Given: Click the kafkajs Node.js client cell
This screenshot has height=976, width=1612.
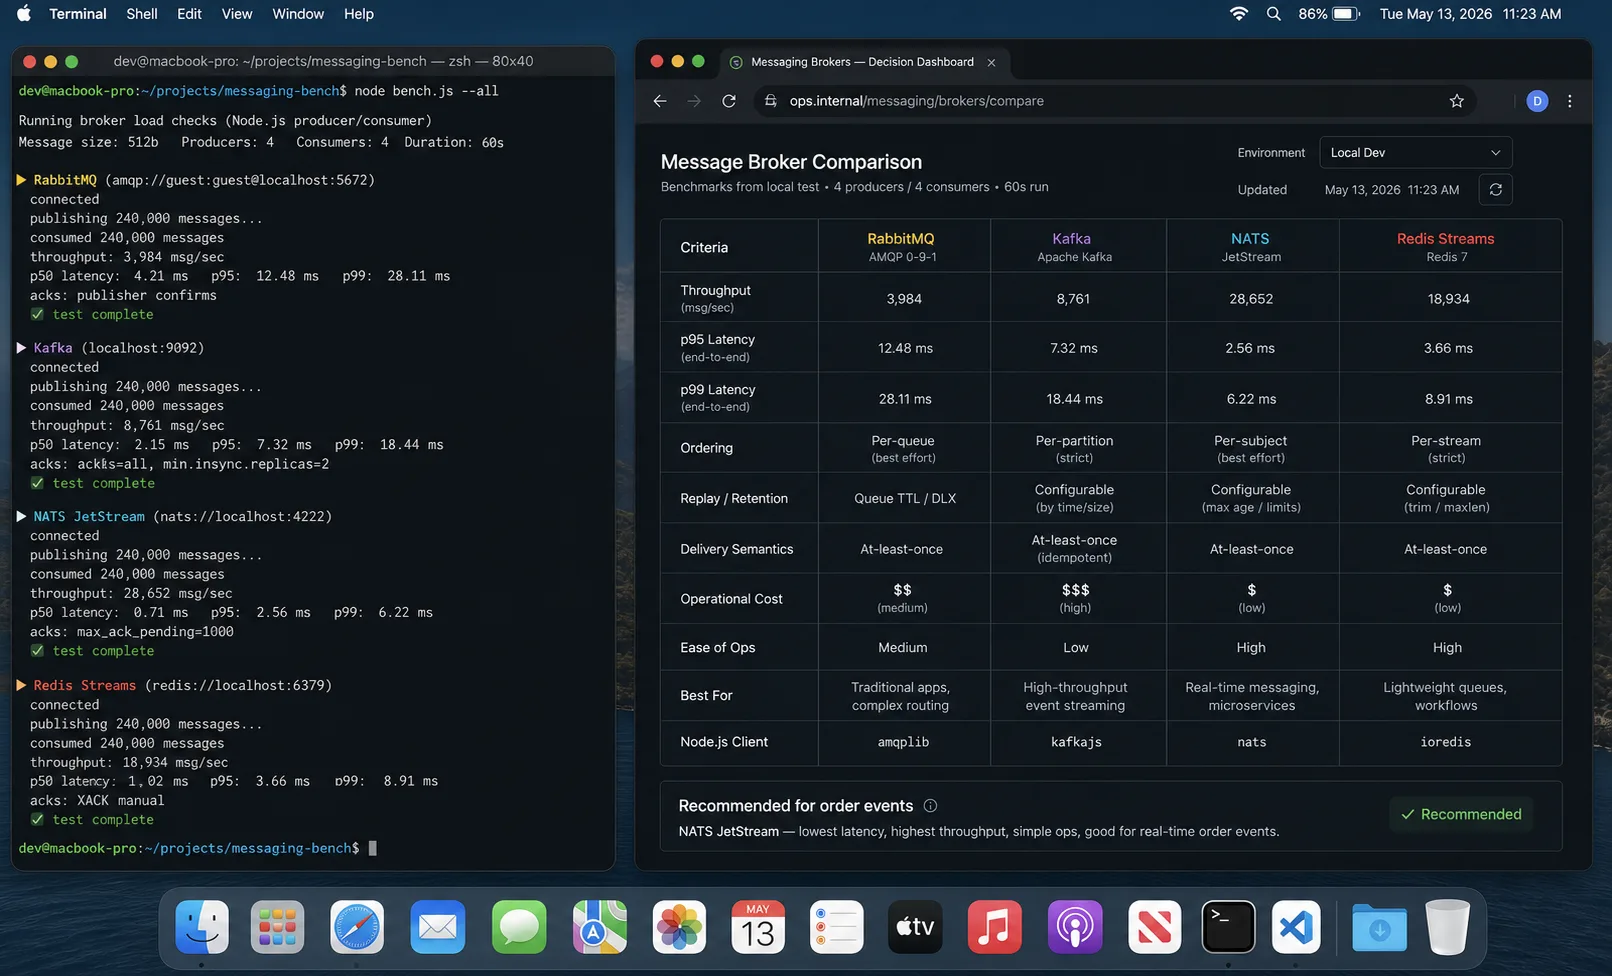Looking at the screenshot, I should (1076, 742).
